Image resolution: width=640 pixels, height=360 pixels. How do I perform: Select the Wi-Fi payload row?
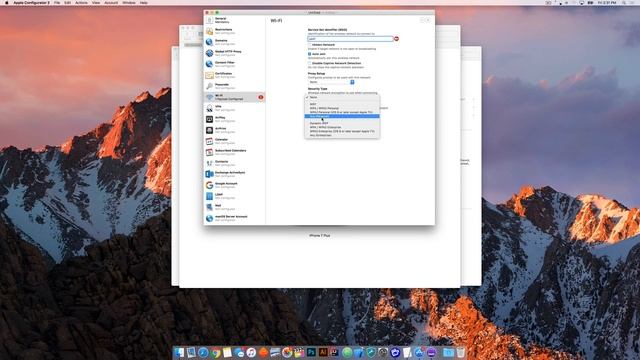pos(234,97)
